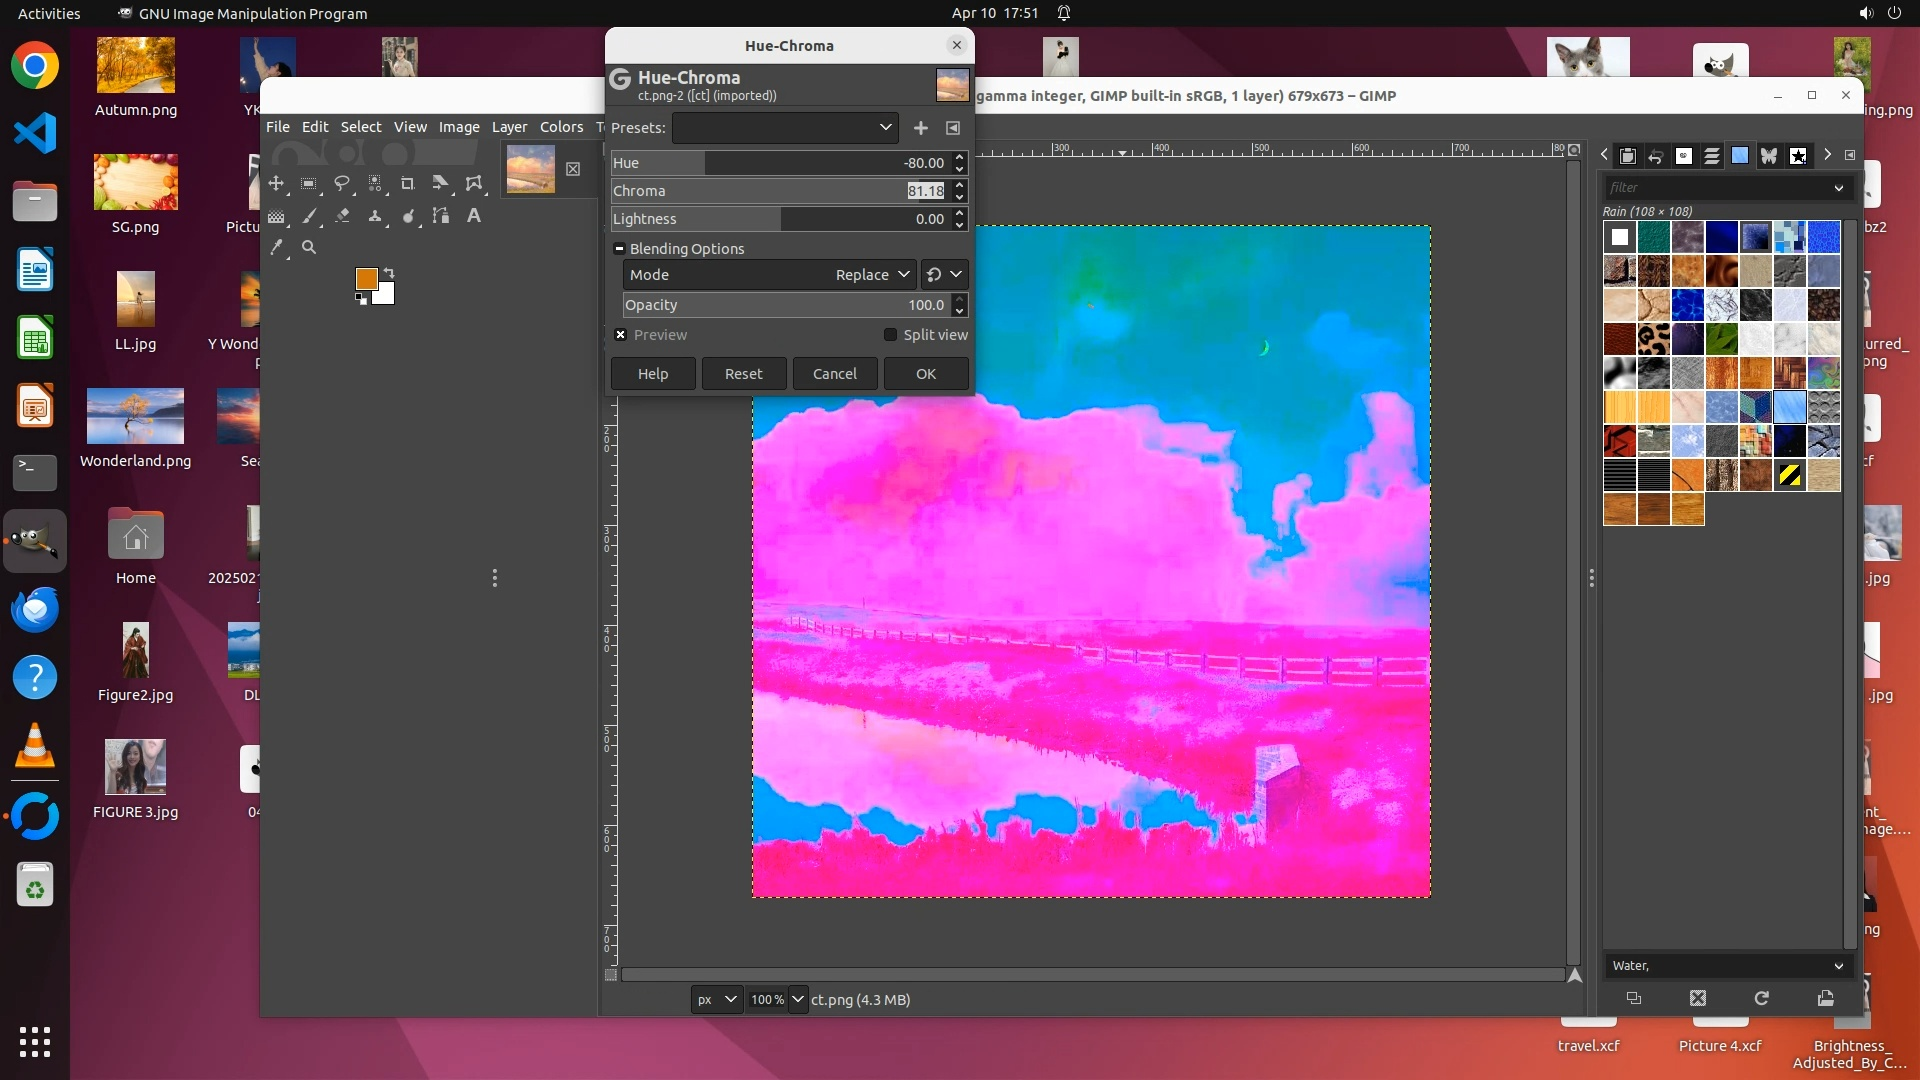This screenshot has height=1080, width=1920.
Task: Open the px unit dropdown
Action: click(x=716, y=999)
